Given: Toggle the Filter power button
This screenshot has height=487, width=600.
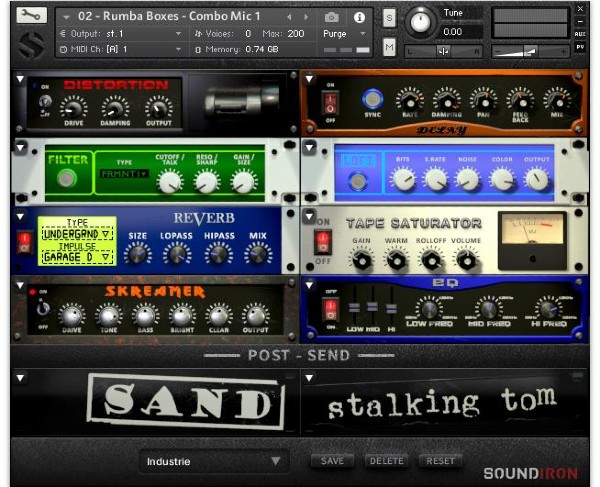Looking at the screenshot, I should 67,179.
